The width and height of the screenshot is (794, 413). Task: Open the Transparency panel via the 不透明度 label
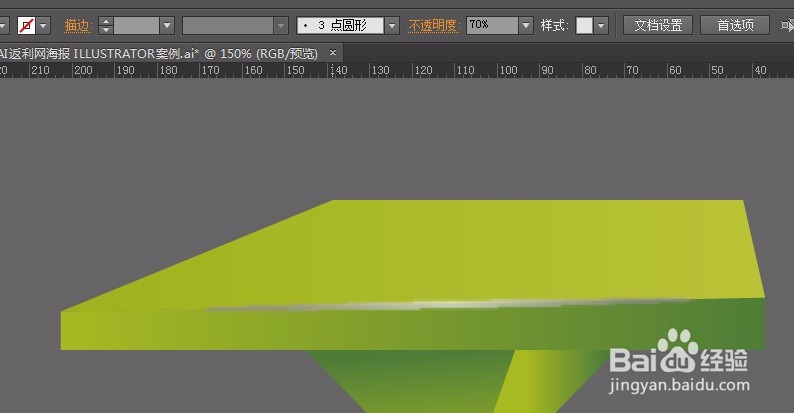[x=433, y=25]
